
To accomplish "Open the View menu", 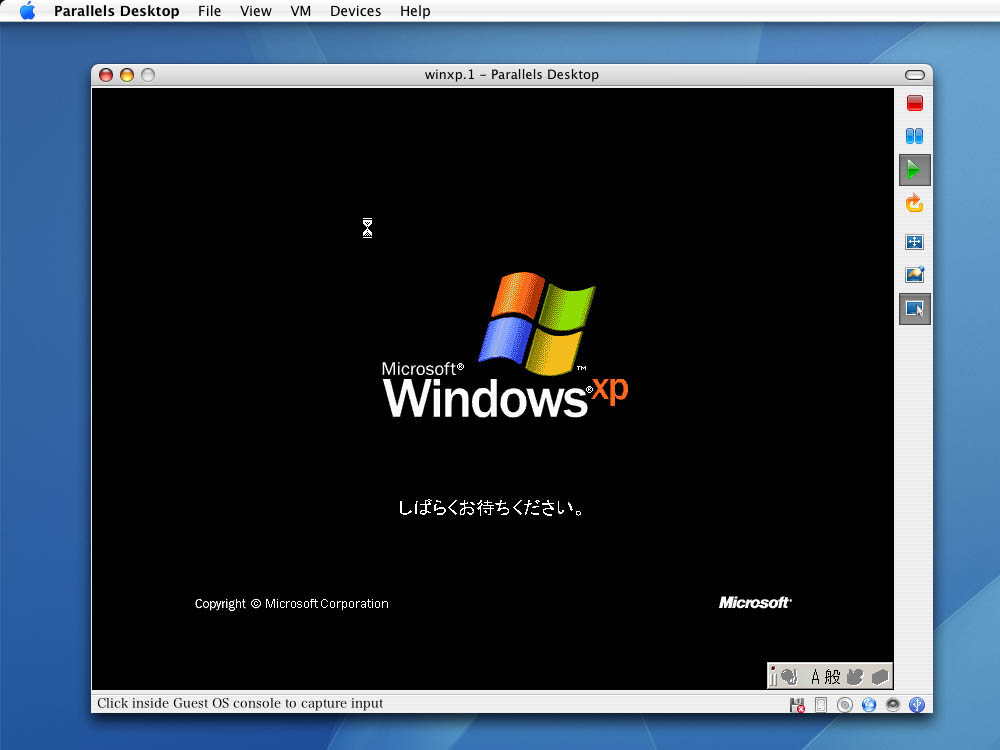I will point(256,11).
